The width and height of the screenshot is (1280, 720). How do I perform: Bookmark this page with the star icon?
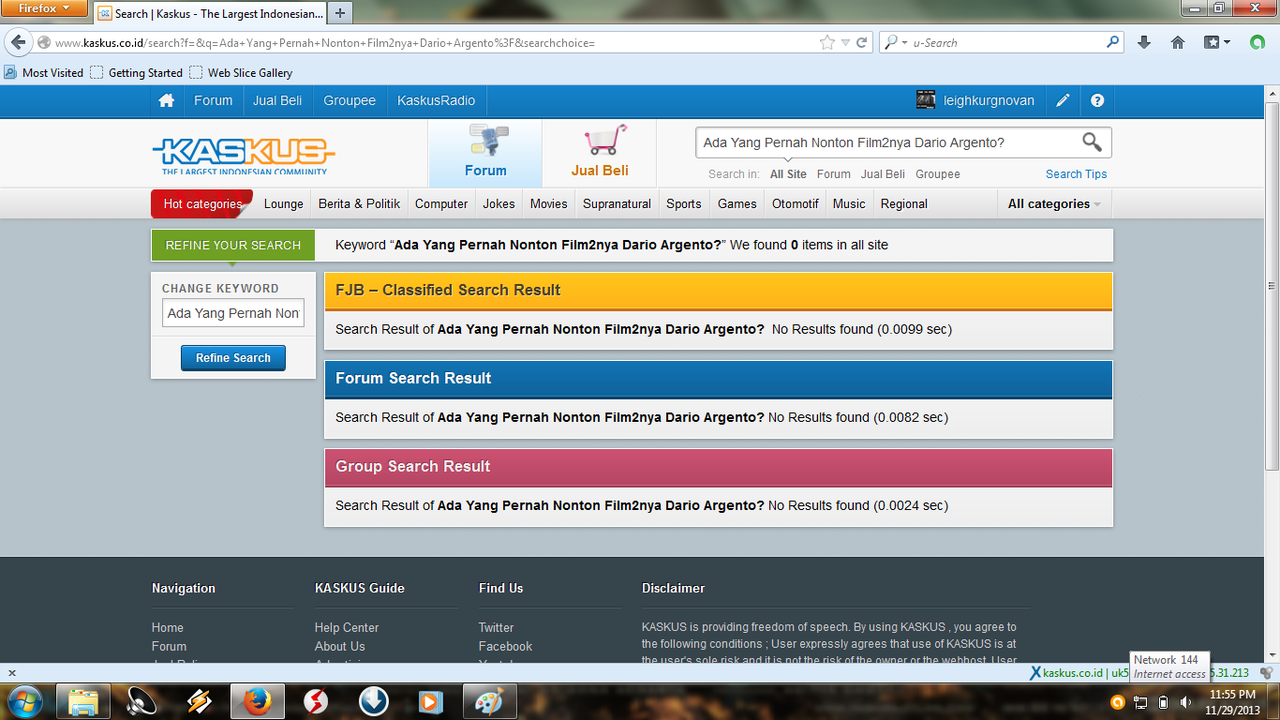[827, 43]
